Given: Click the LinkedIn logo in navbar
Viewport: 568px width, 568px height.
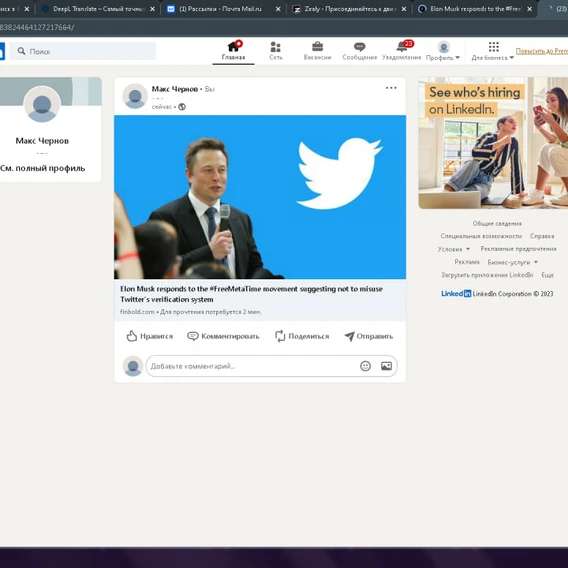Looking at the screenshot, I should point(2,51).
